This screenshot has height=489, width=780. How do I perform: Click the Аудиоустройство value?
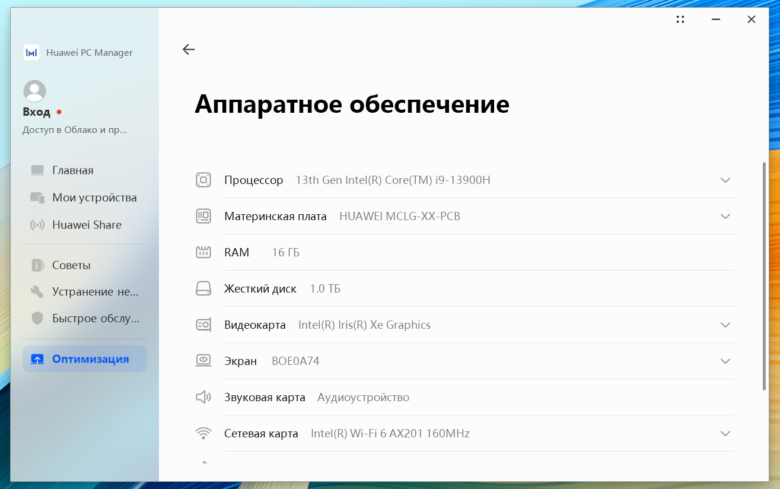[x=363, y=397]
